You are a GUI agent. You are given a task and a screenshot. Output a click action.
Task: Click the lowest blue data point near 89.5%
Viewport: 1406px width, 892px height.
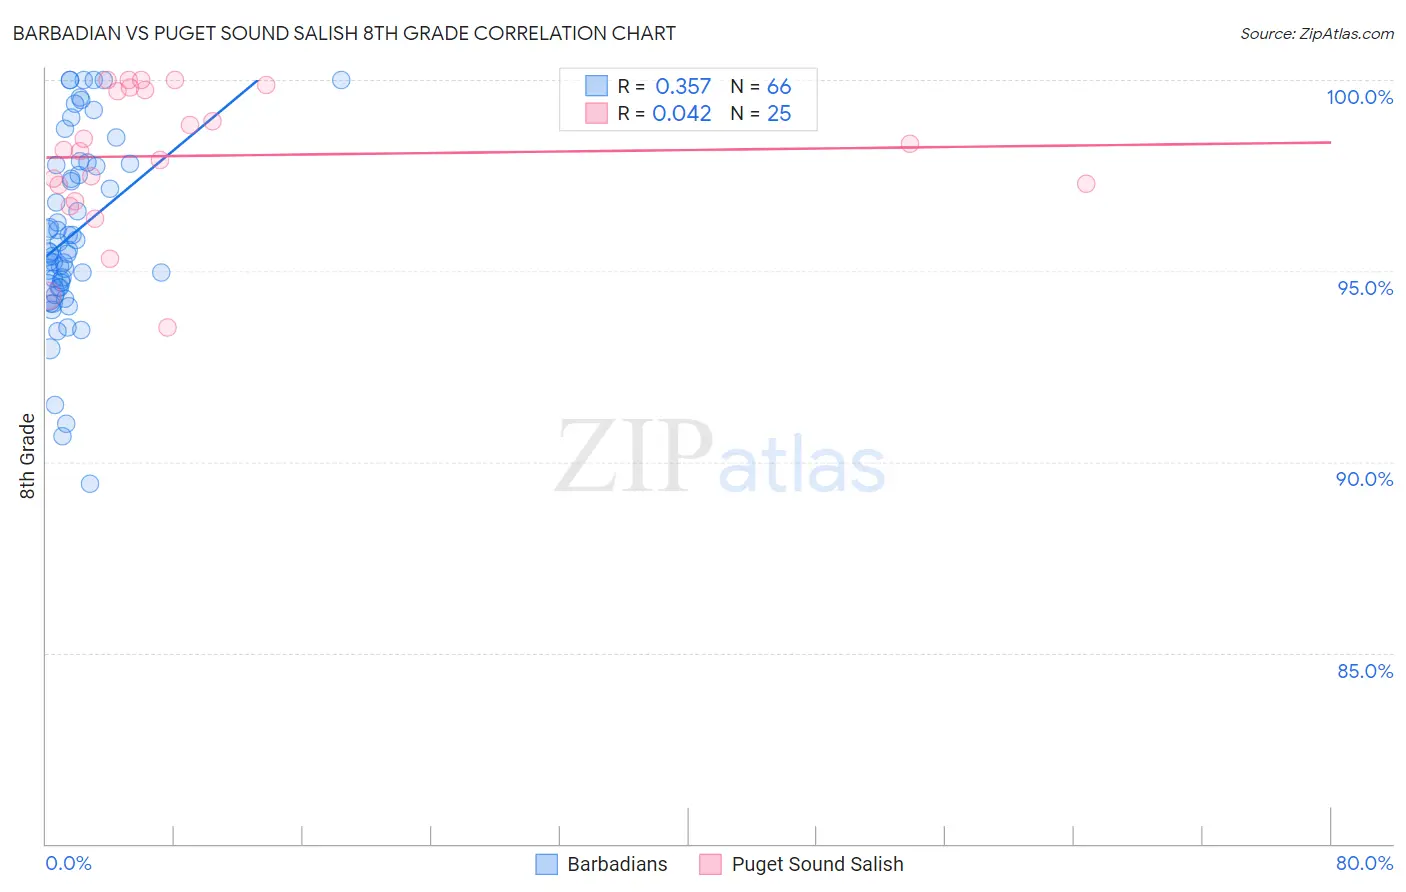pos(90,484)
